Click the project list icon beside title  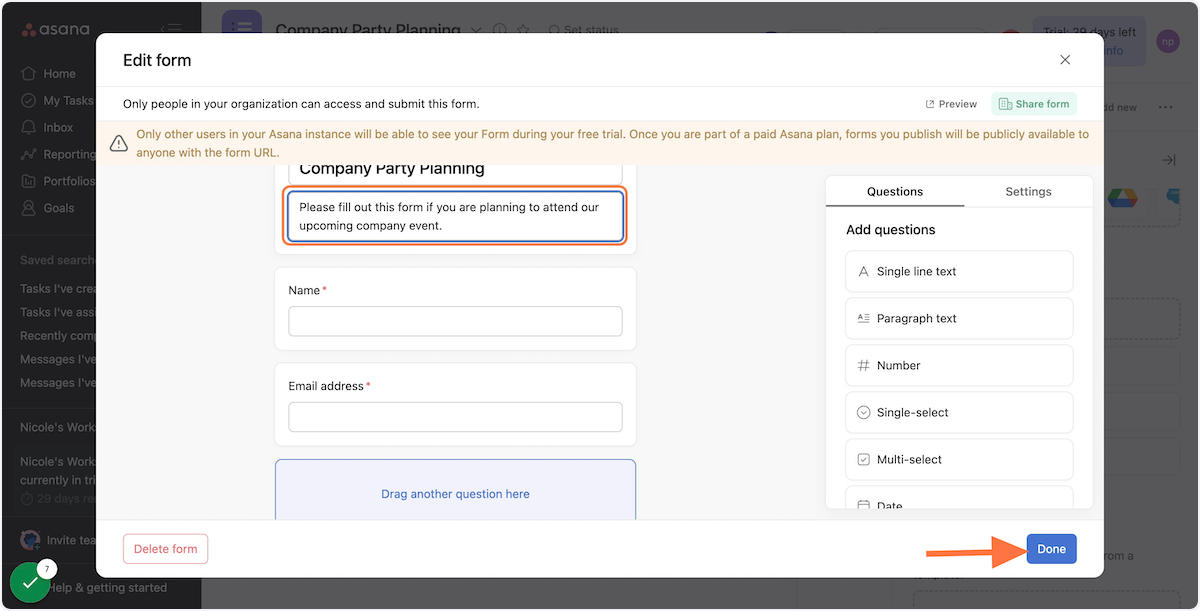coord(241,27)
